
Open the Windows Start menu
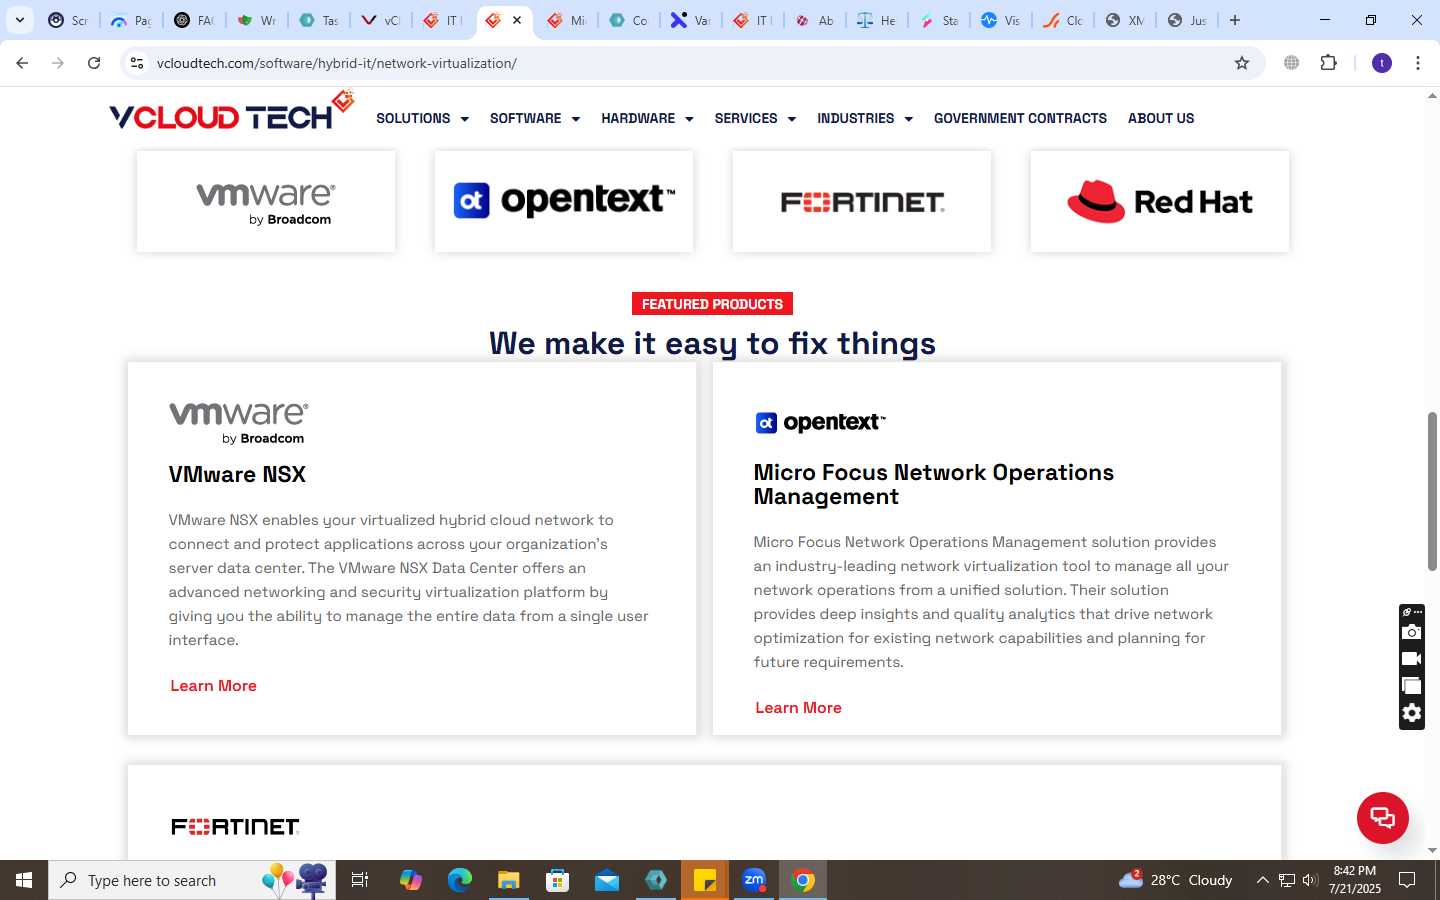24,880
